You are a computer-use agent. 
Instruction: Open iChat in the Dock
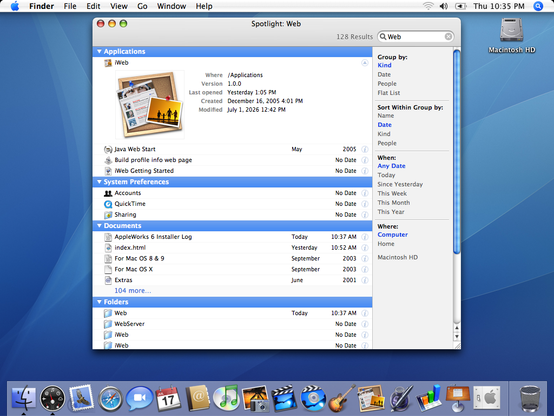click(x=140, y=398)
